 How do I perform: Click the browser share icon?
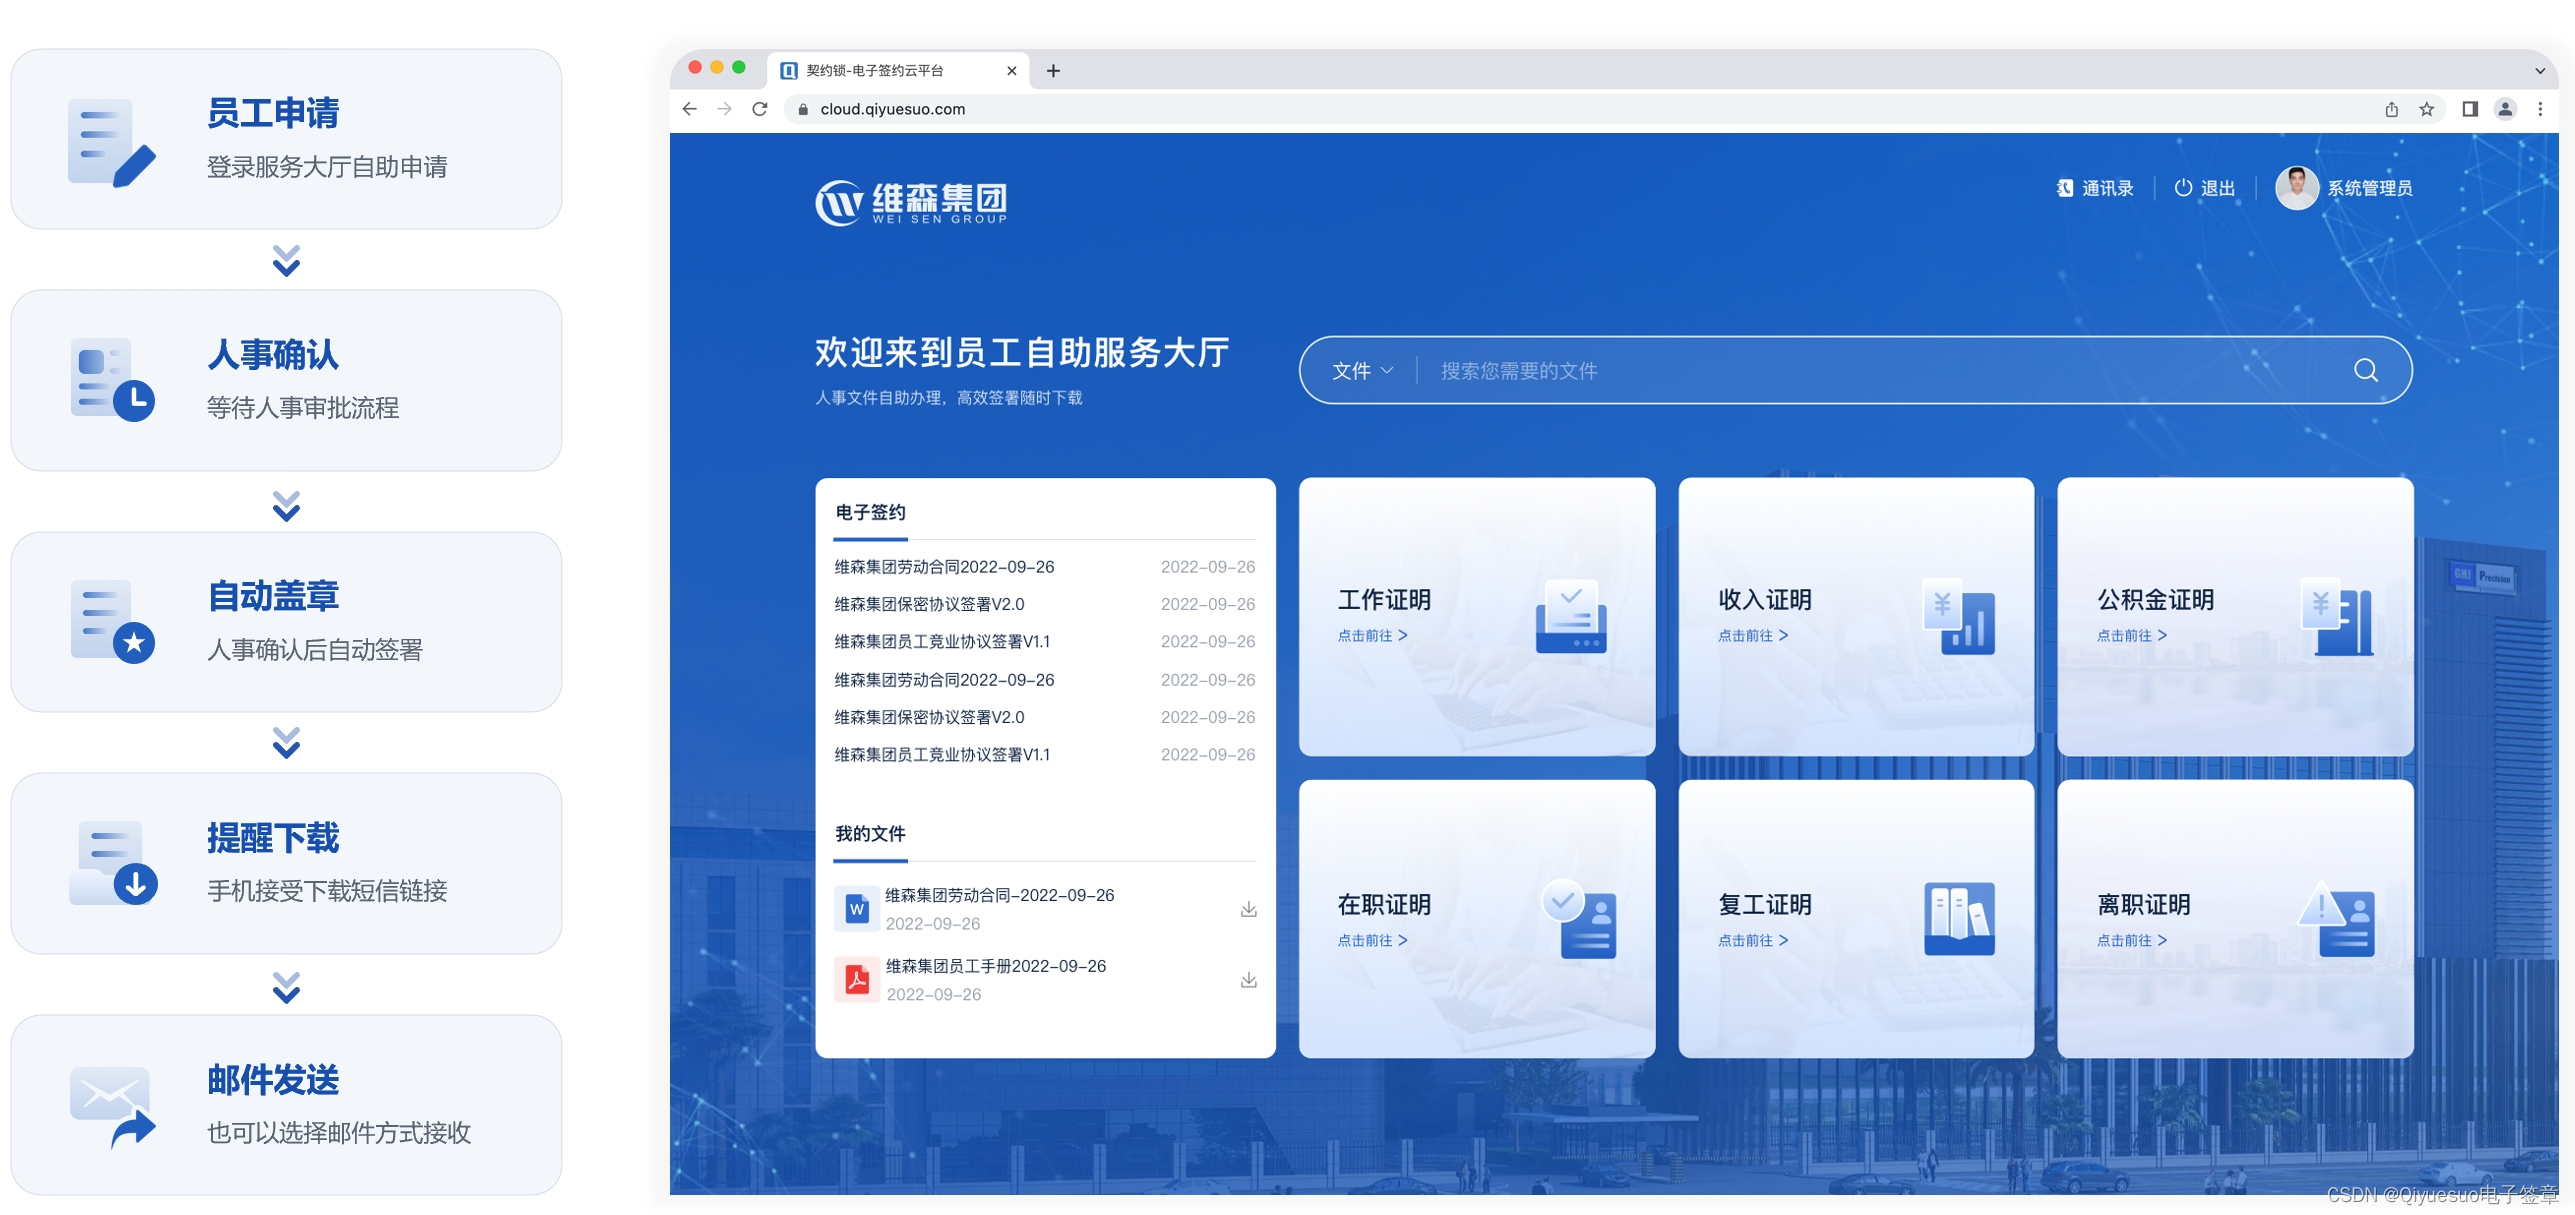coord(2391,109)
